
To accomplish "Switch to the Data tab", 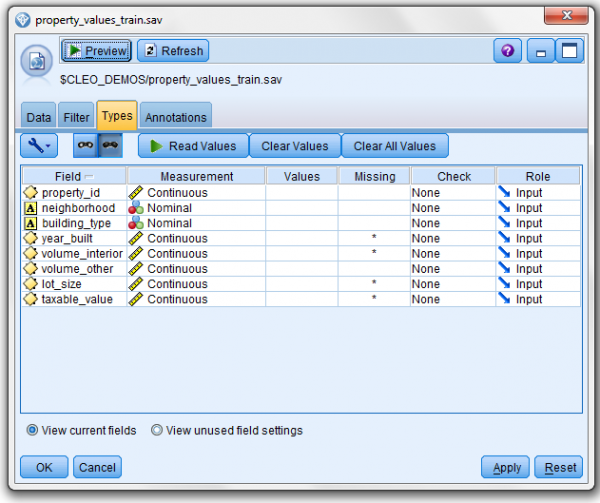I will (39, 116).
